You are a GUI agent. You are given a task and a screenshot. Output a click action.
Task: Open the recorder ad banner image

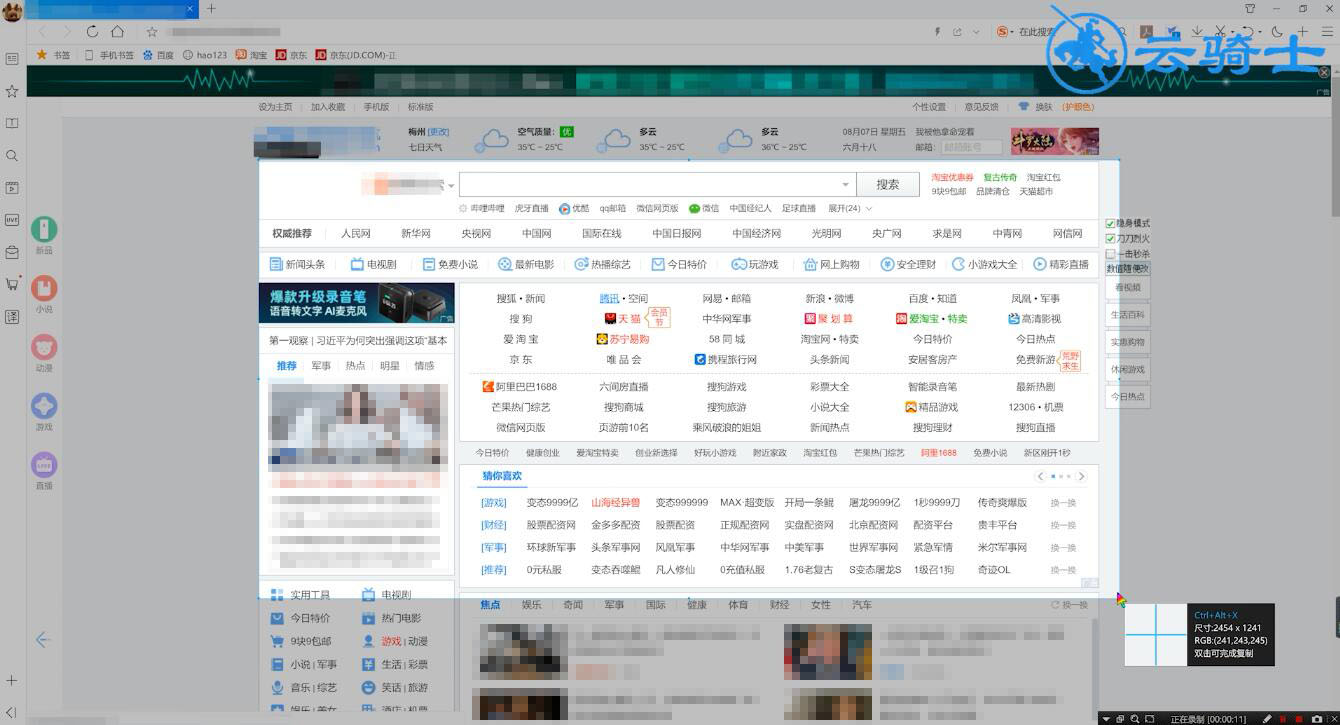(356, 303)
